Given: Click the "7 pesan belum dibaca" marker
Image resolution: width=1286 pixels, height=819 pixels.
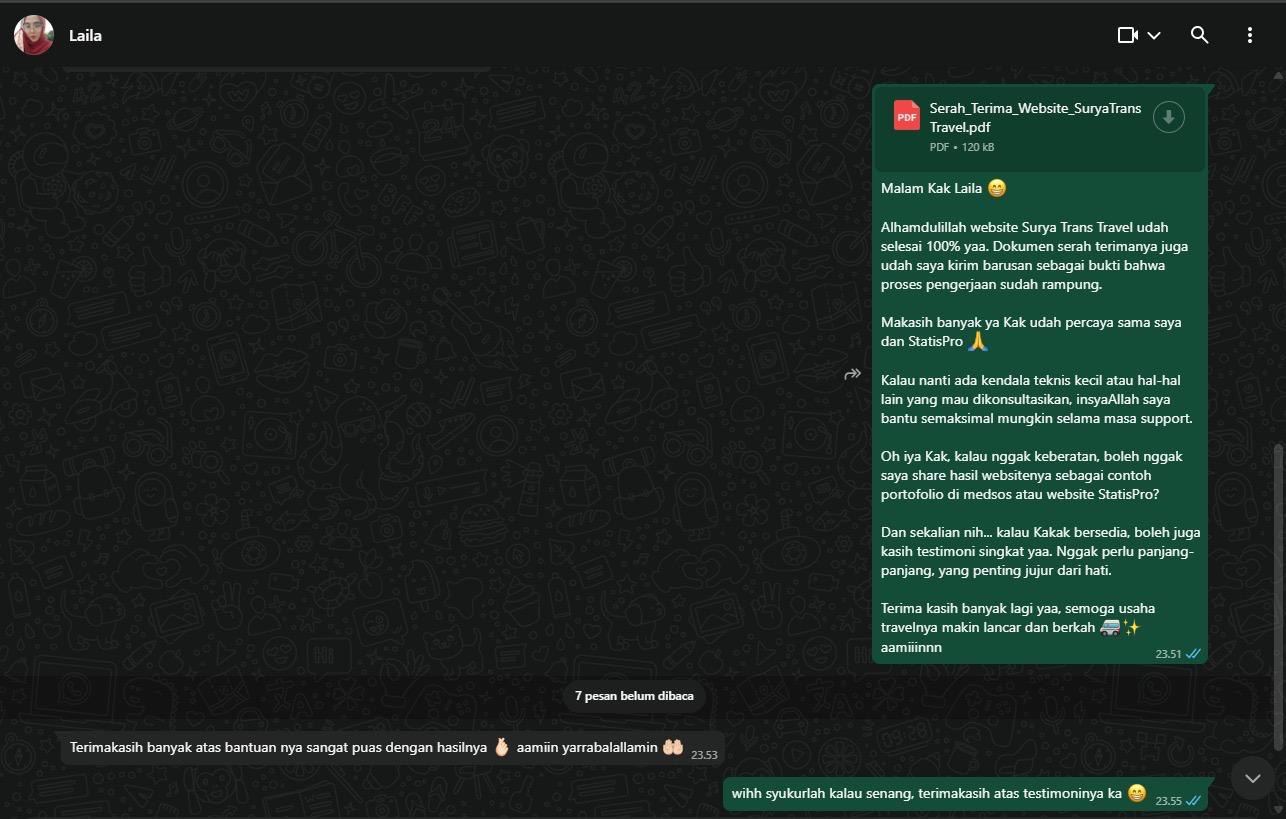Looking at the screenshot, I should (x=634, y=696).
